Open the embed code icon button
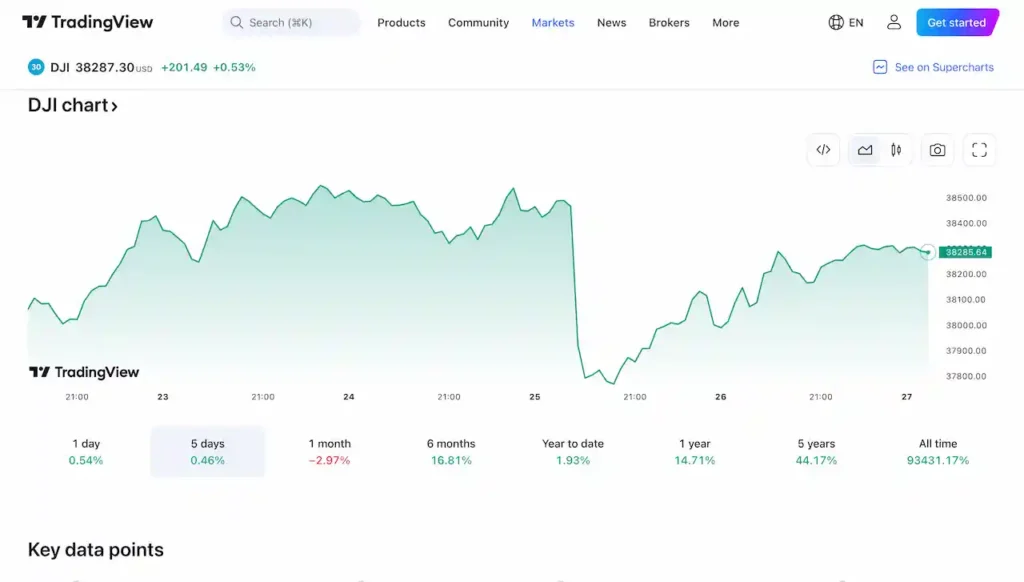The image size is (1024, 582). (x=823, y=150)
